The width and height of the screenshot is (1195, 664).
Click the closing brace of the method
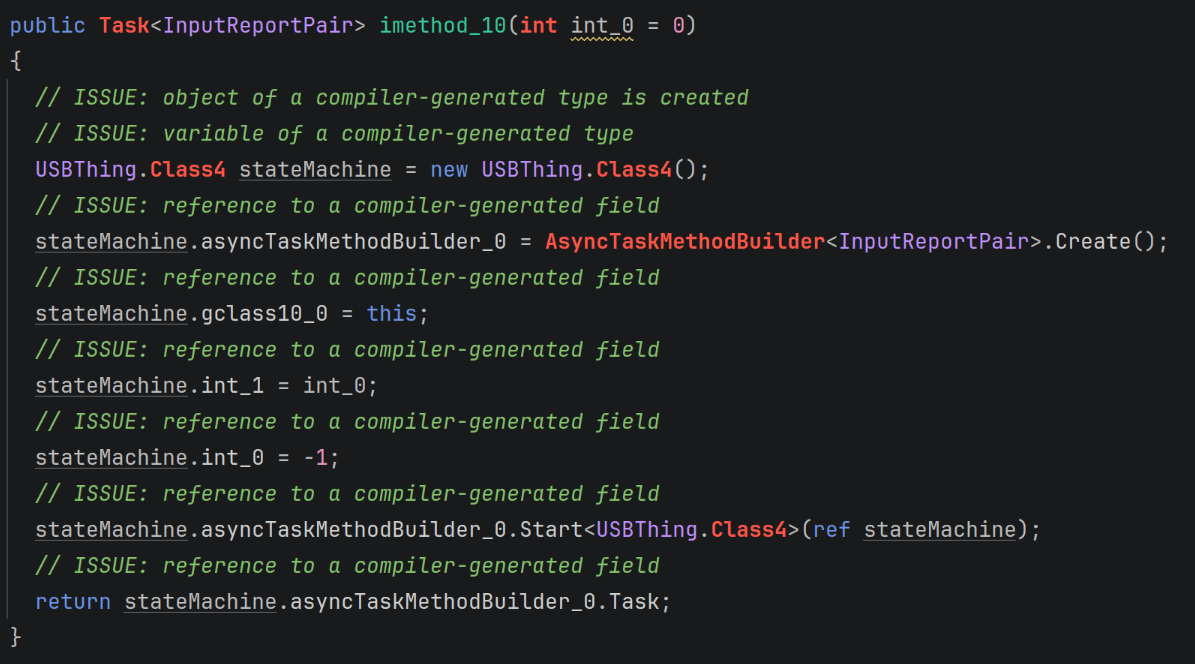(15, 637)
